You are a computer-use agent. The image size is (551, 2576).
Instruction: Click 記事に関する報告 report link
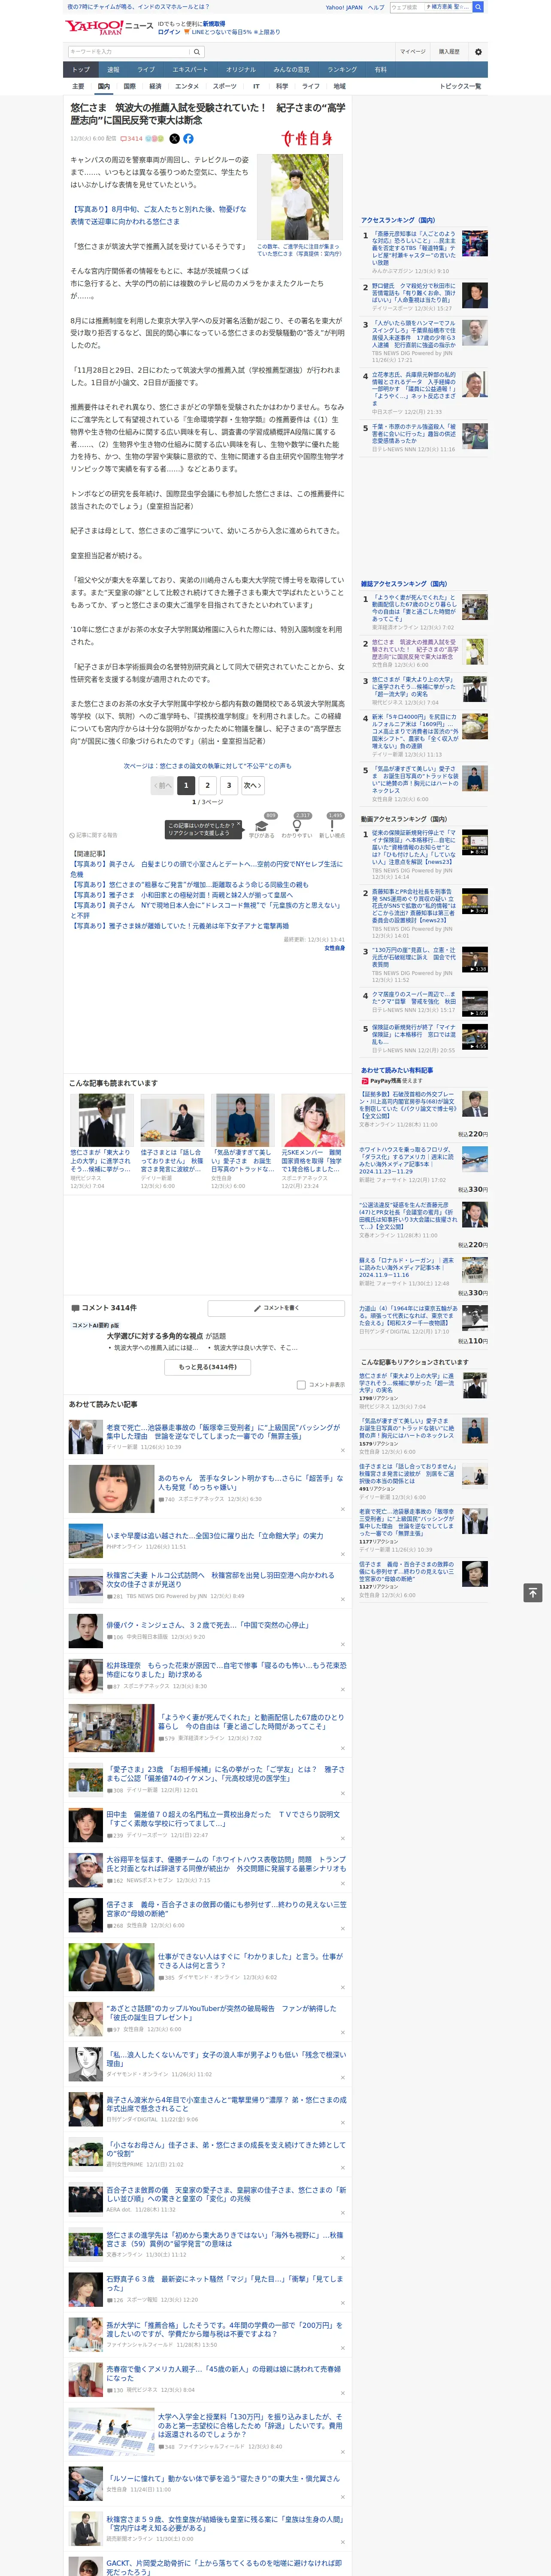pos(94,835)
